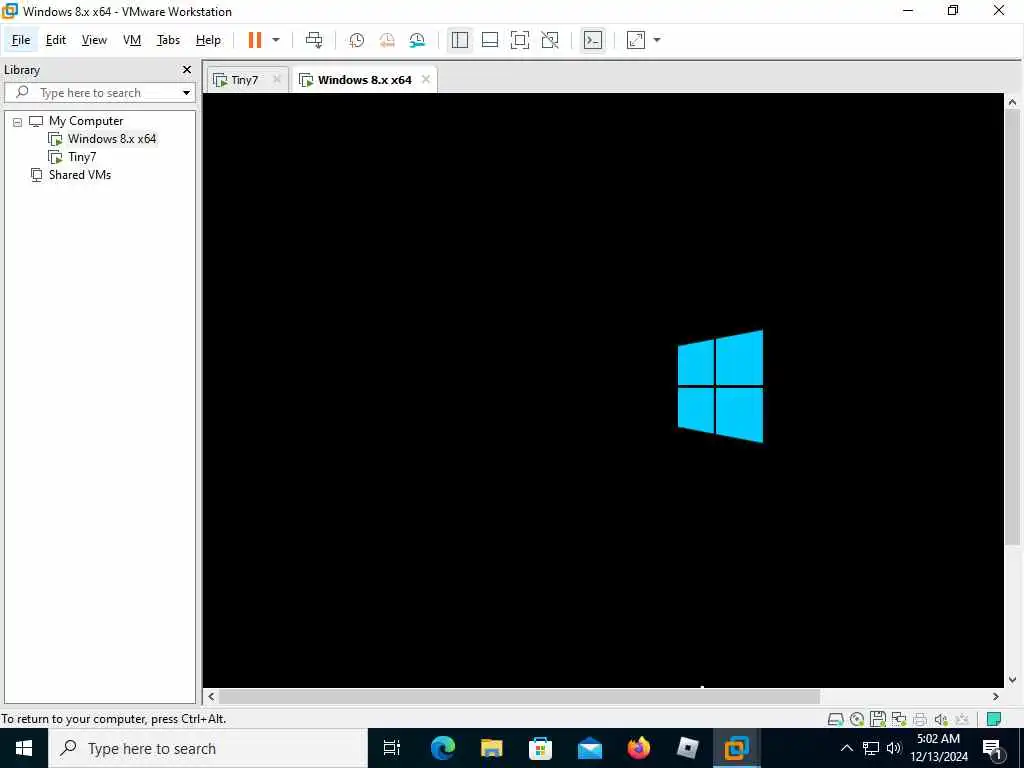Collapse the My Computer tree node

pyautogui.click(x=18, y=122)
